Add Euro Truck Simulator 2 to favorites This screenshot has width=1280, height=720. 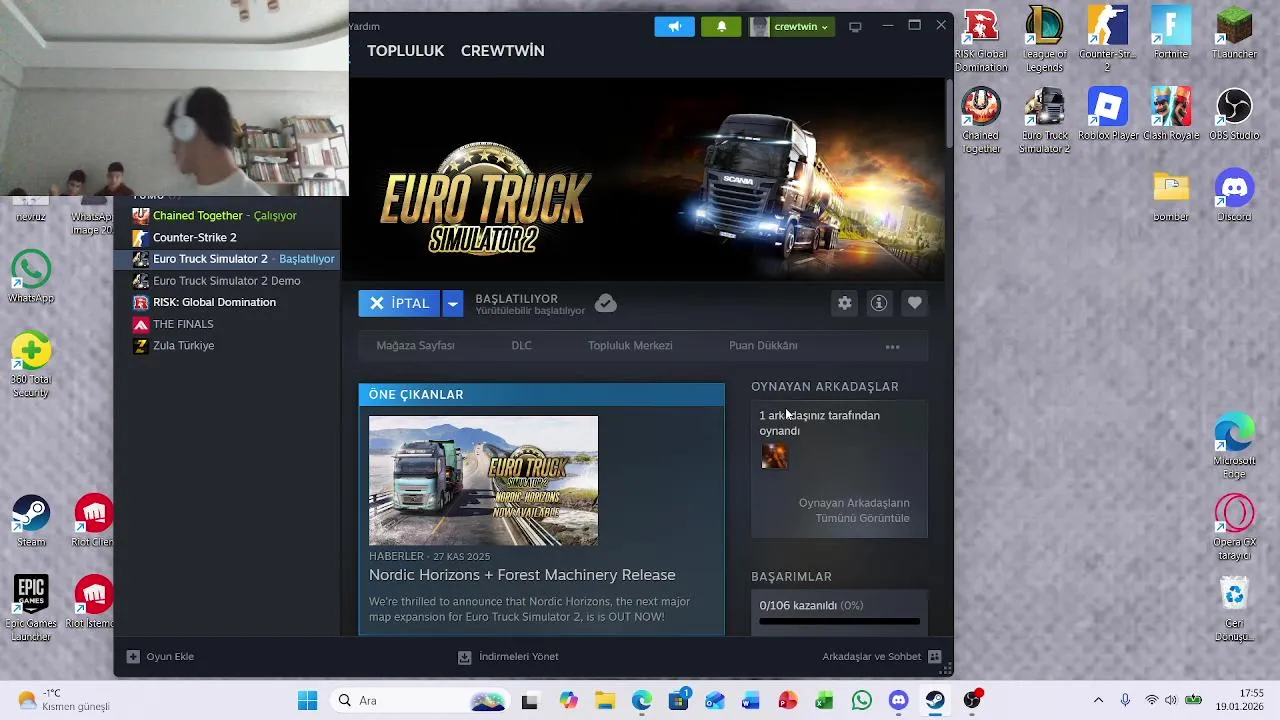tap(914, 303)
